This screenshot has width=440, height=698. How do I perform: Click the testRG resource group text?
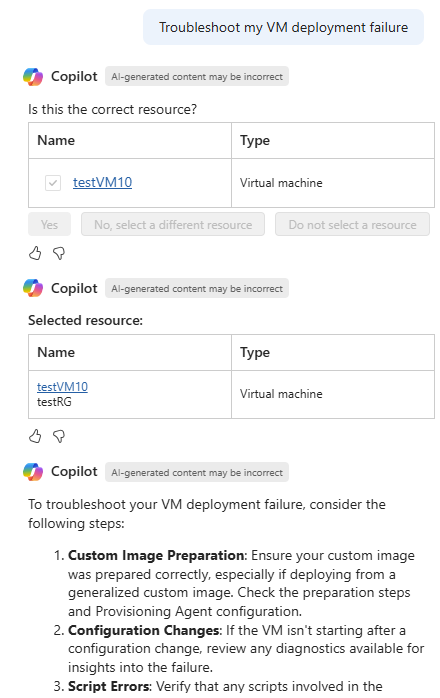54,402
